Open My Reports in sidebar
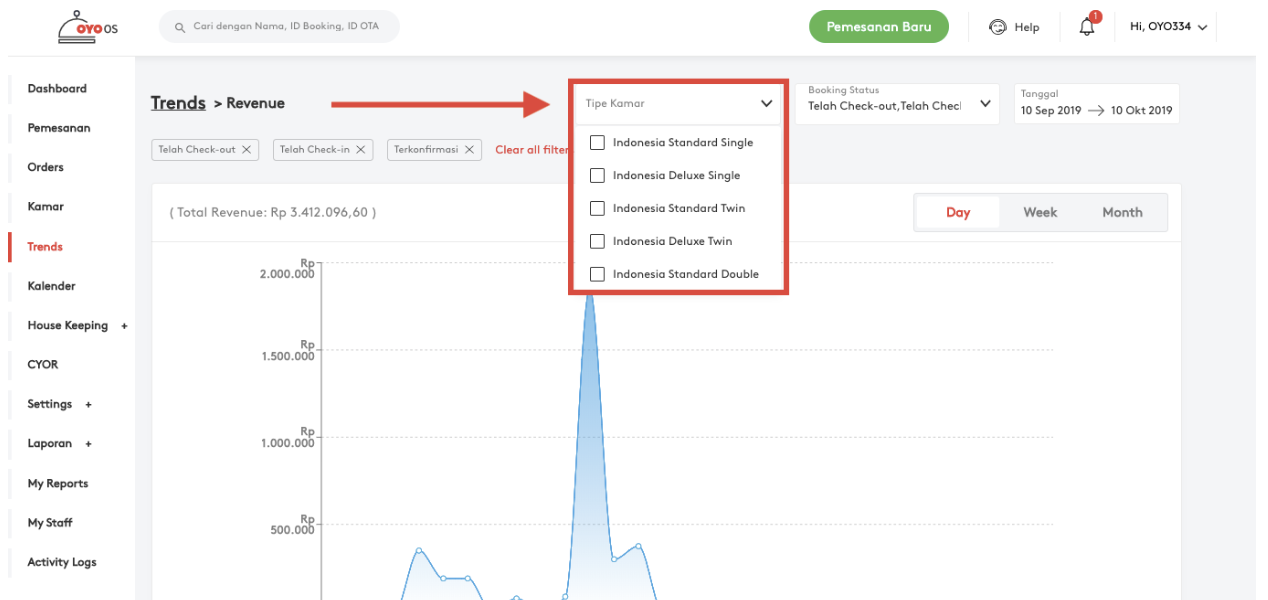 coord(58,484)
